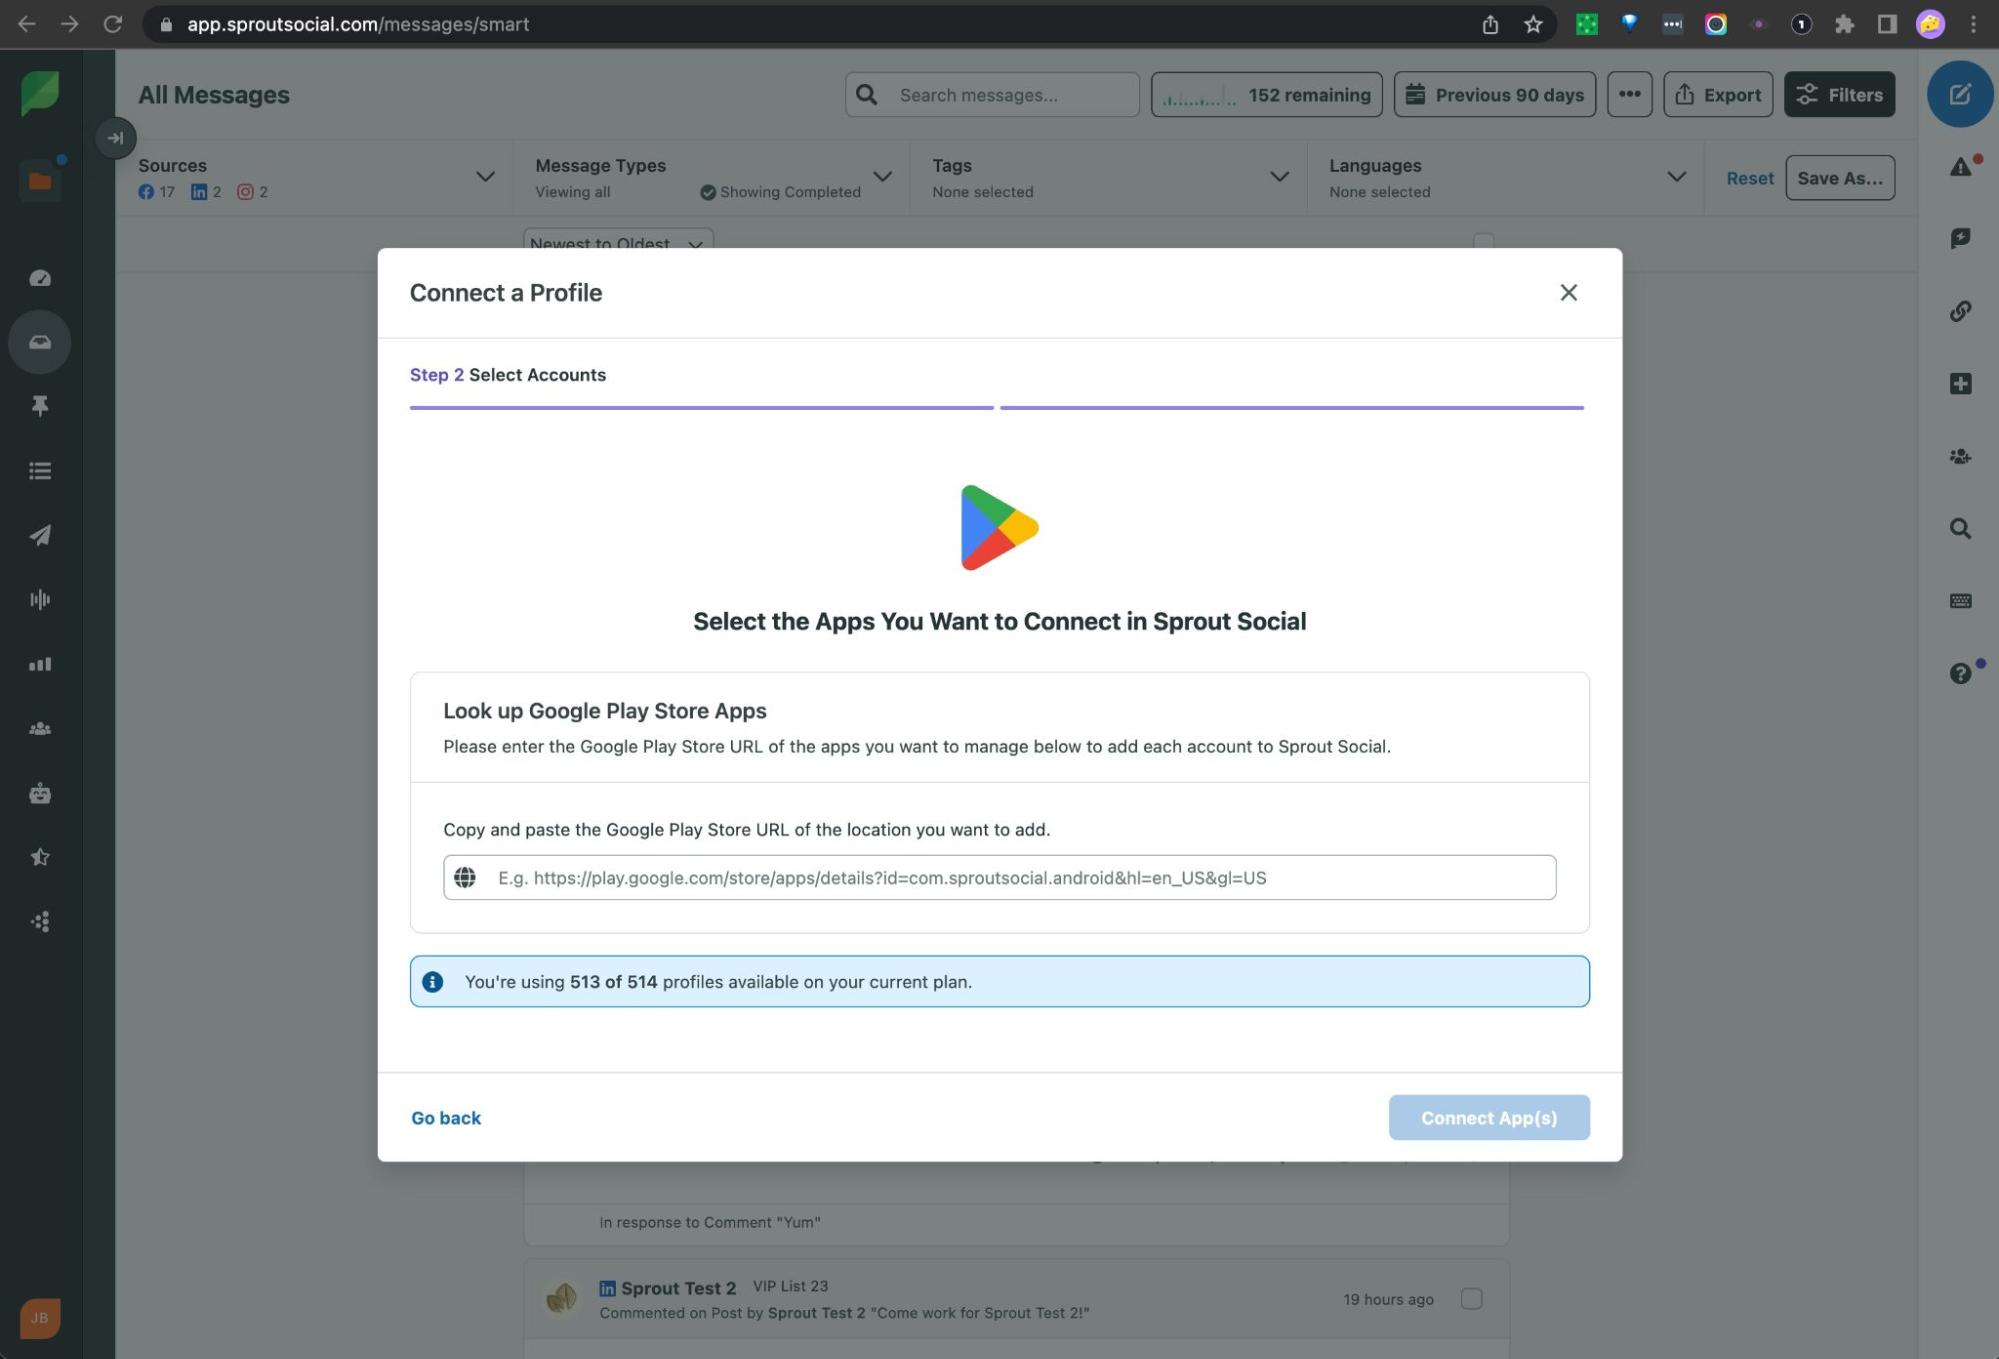
Task: Expand the Languages filter dropdown
Action: pos(1676,177)
